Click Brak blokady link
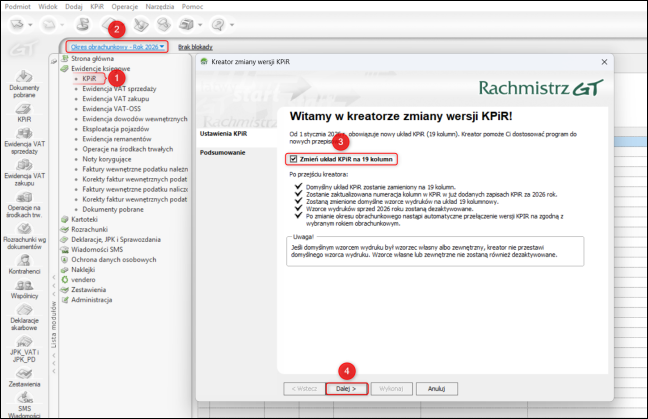This screenshot has height=419, width=648. click(x=195, y=47)
